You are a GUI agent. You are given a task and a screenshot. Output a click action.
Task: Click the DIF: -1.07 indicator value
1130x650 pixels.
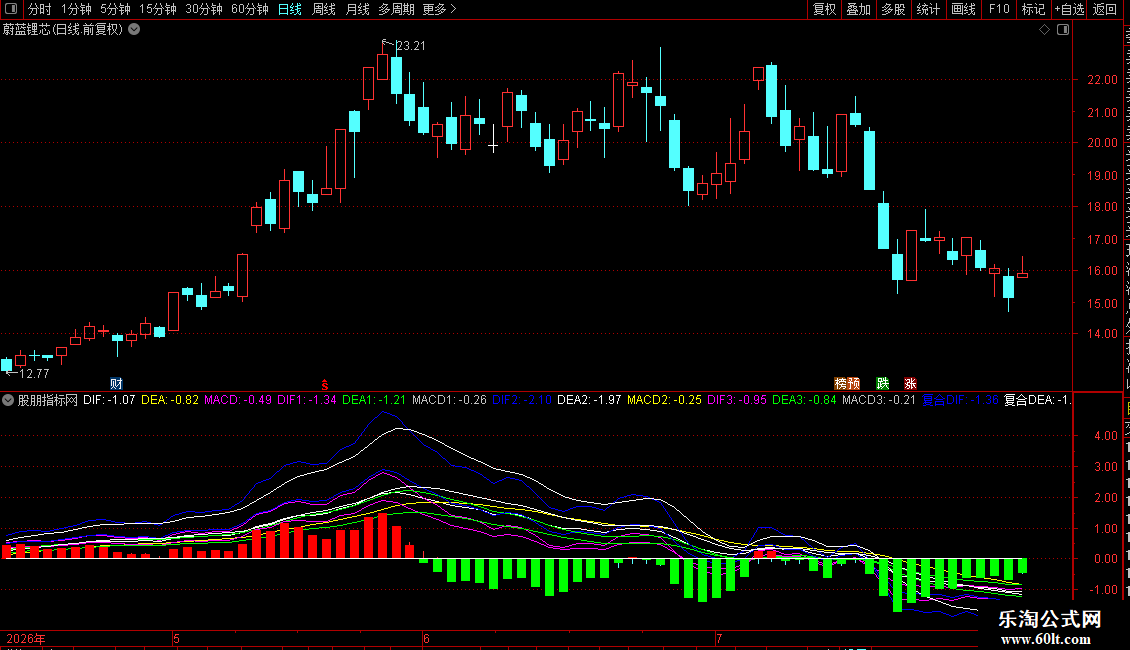tap(109, 400)
